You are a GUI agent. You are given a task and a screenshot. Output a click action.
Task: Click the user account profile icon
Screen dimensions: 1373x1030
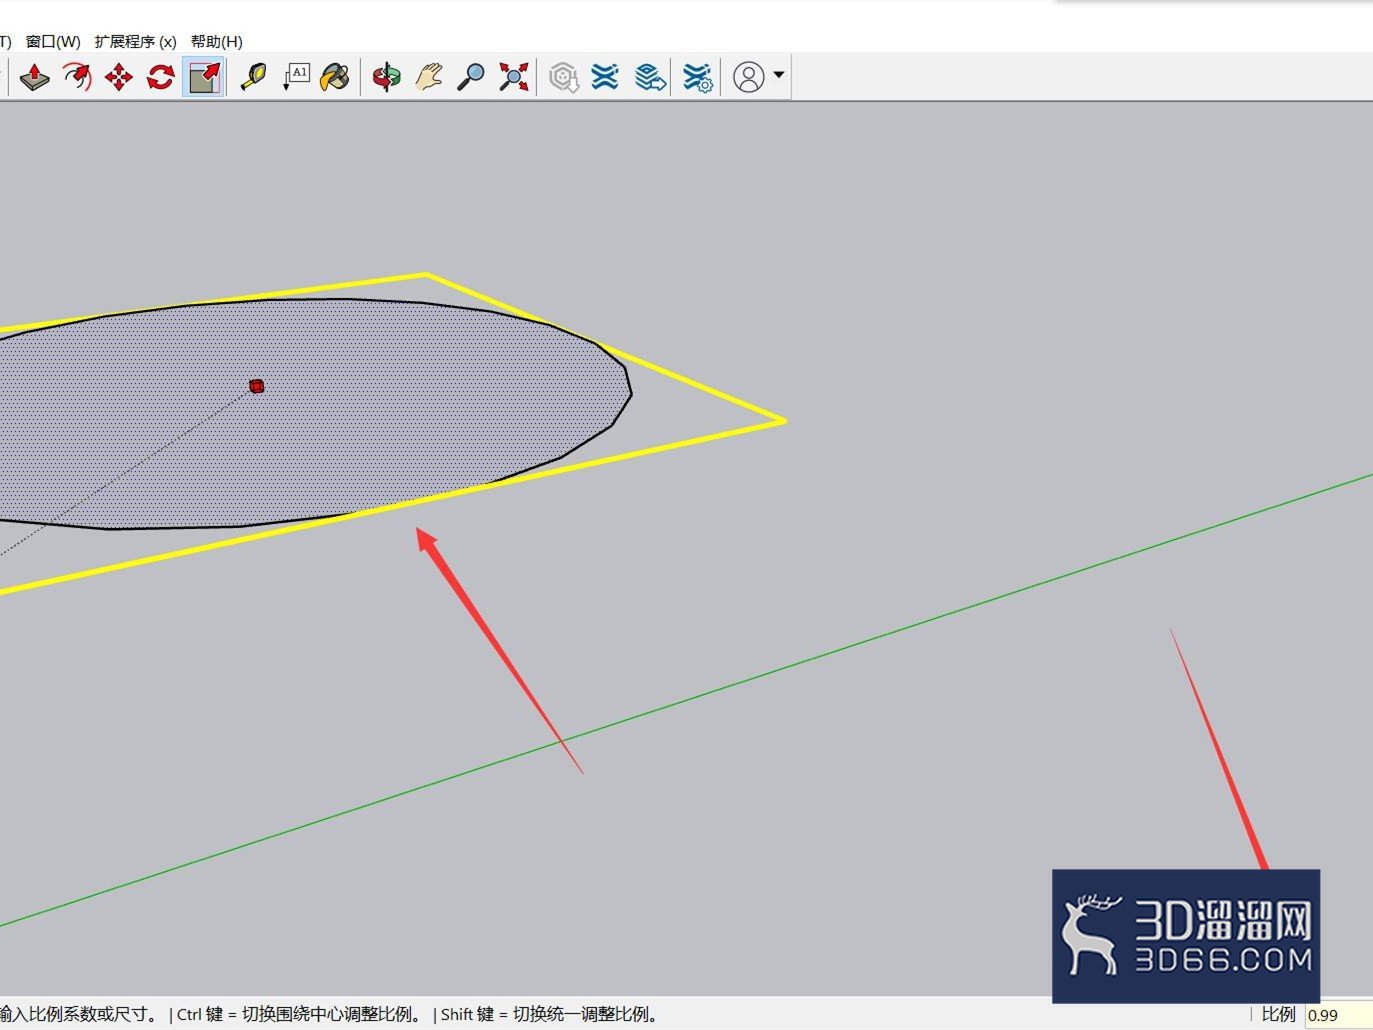click(748, 77)
